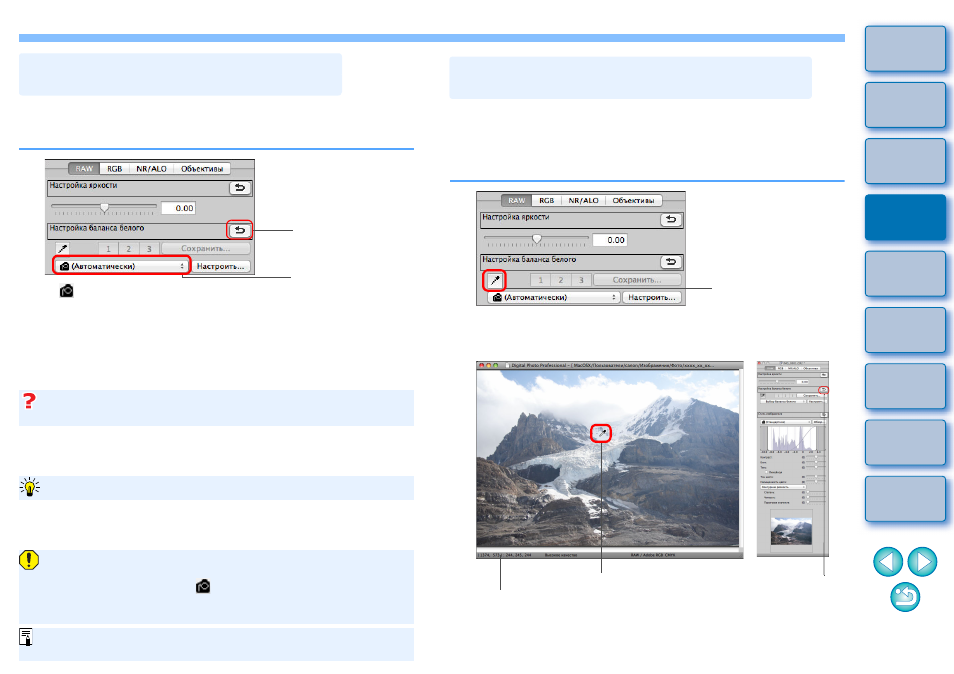Click Настроить... in the right palette
The height and width of the screenshot is (674, 954).
pyautogui.click(x=652, y=297)
